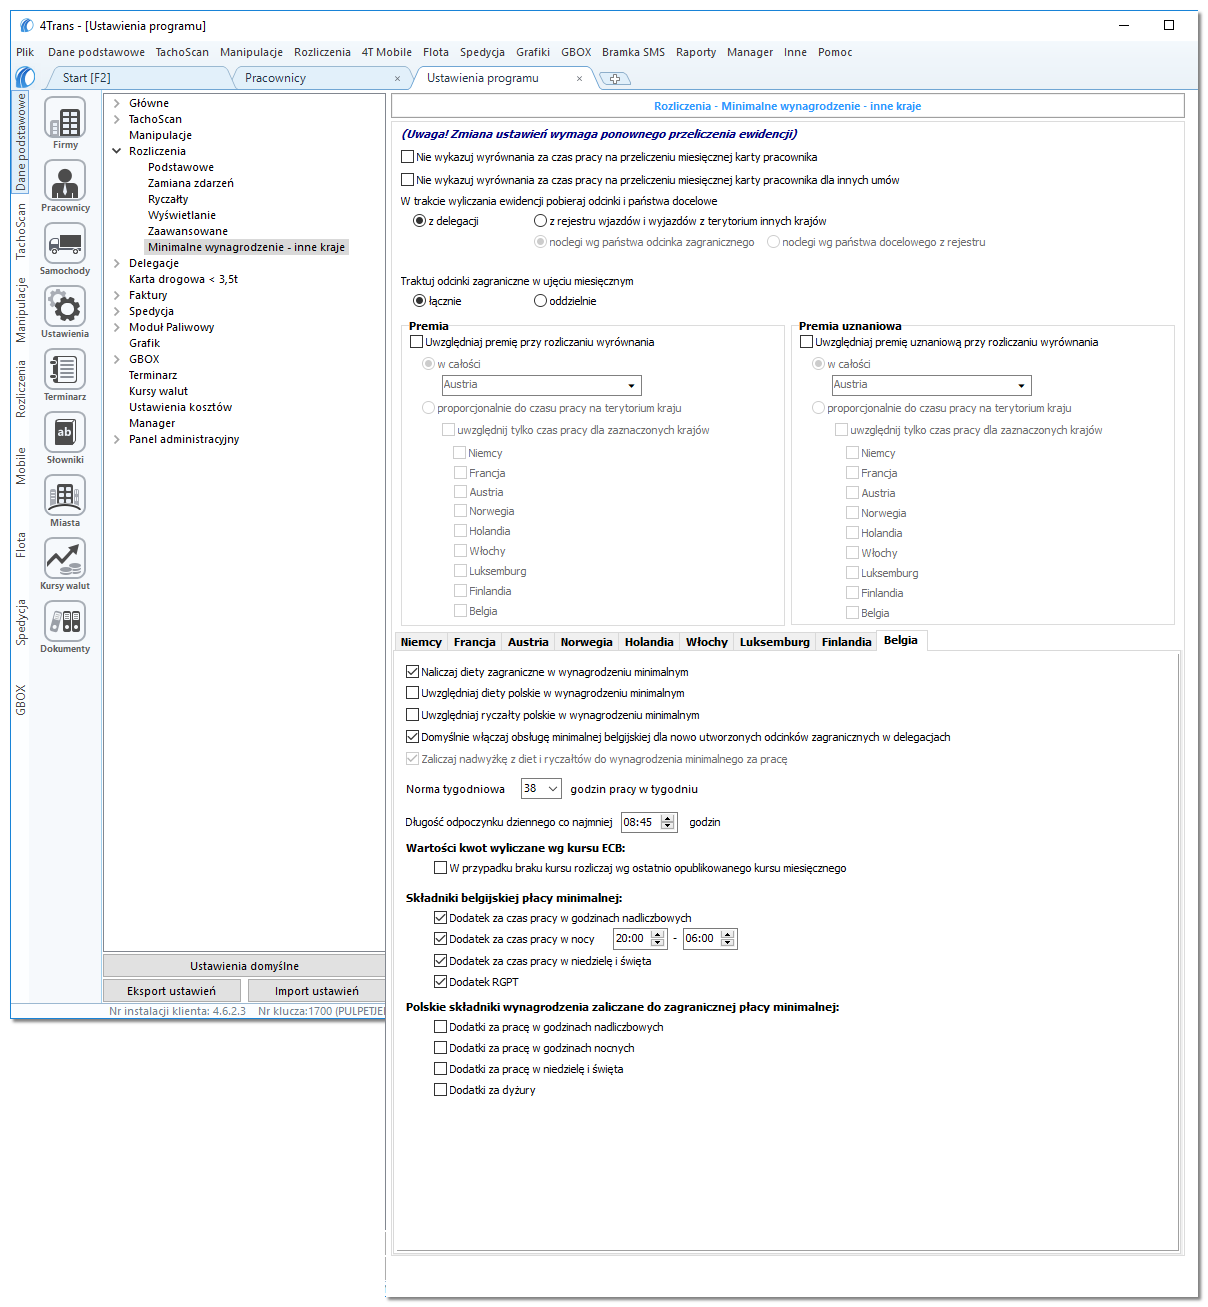This screenshot has height=1307, width=1208.
Task: Close the Pracownicy tab
Action: pyautogui.click(x=397, y=78)
